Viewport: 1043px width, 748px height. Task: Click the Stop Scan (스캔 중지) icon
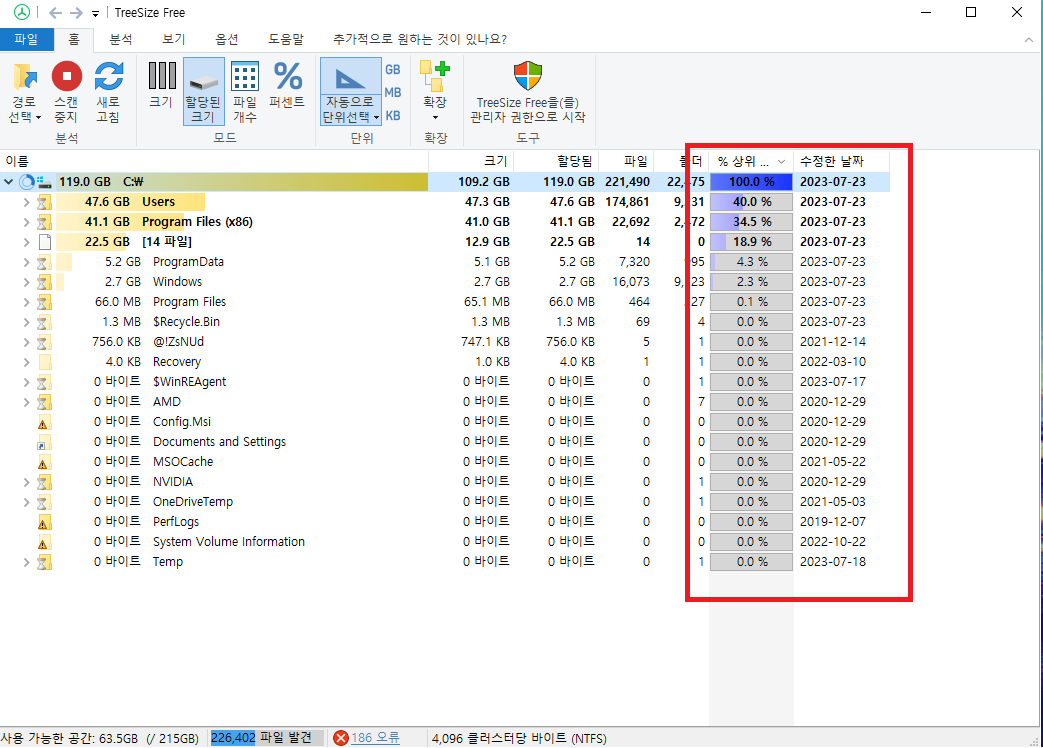67,77
